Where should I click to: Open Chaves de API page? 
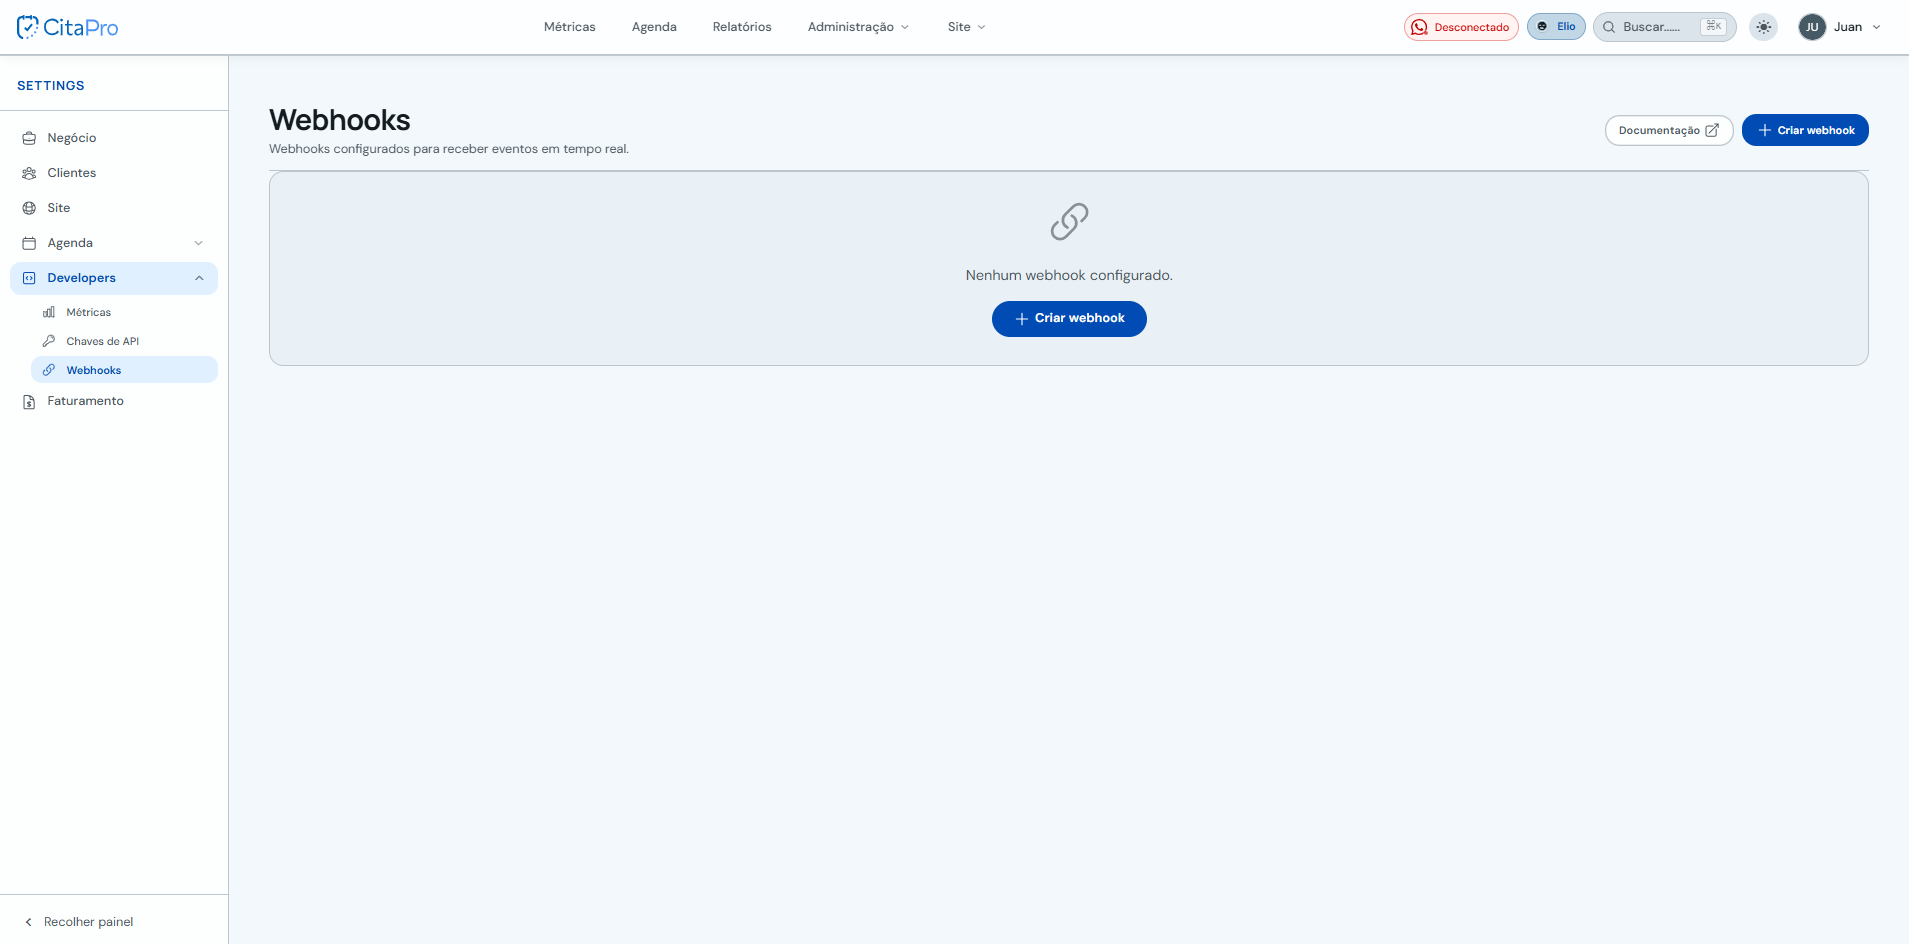[x=124, y=341]
